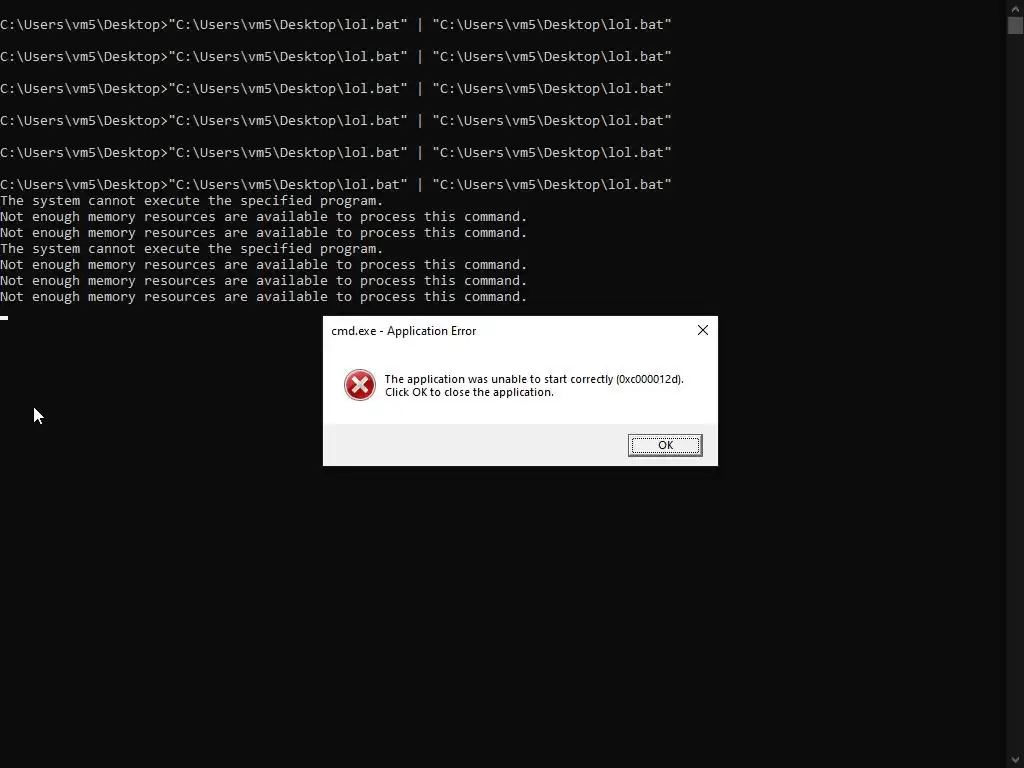This screenshot has width=1024, height=768.
Task: Click 'Click OK to close the application' text
Action: pyautogui.click(x=469, y=392)
